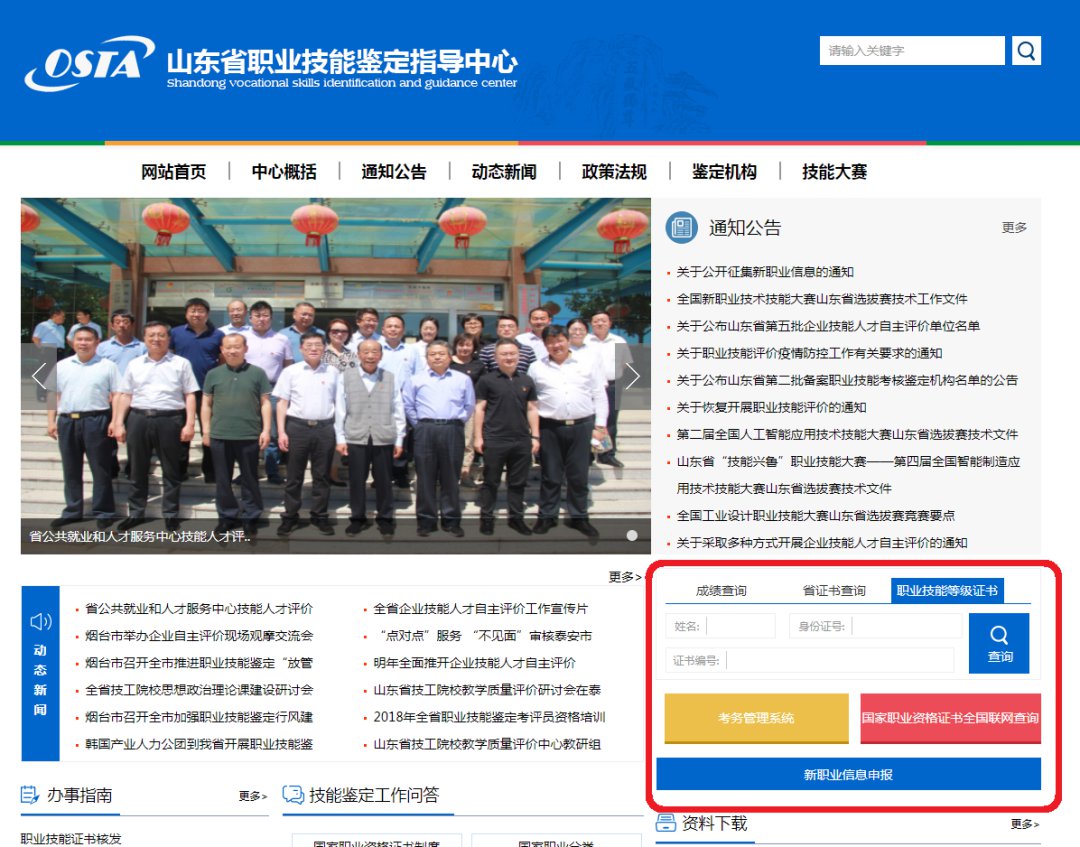The height and width of the screenshot is (847, 1080).
Task: Switch to 成绩查询 tab
Action: click(x=720, y=591)
